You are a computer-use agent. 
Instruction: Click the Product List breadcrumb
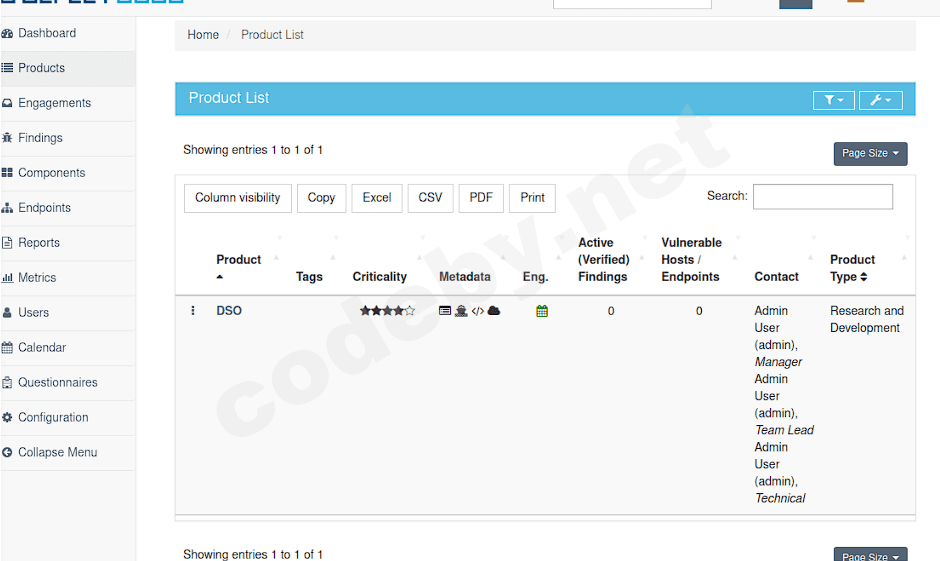pos(272,35)
